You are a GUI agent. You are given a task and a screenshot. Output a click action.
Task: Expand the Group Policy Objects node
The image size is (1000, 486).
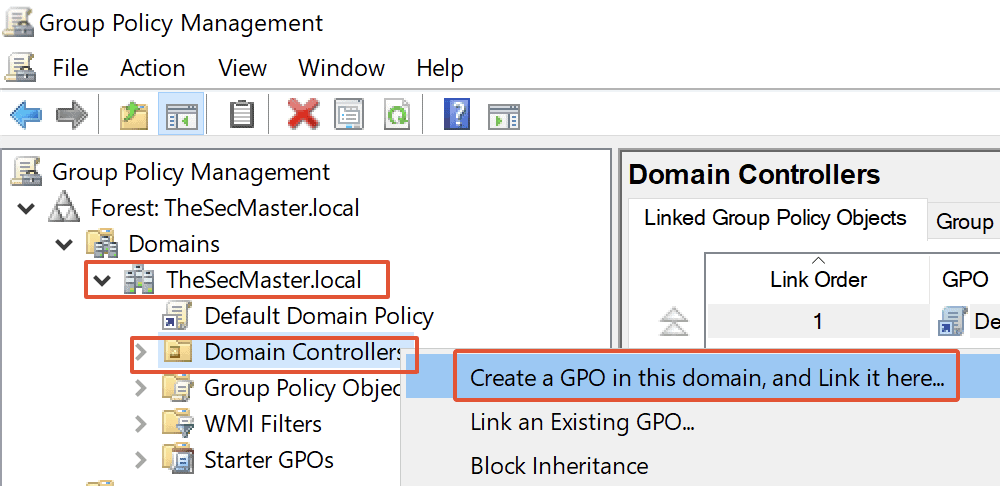(141, 388)
